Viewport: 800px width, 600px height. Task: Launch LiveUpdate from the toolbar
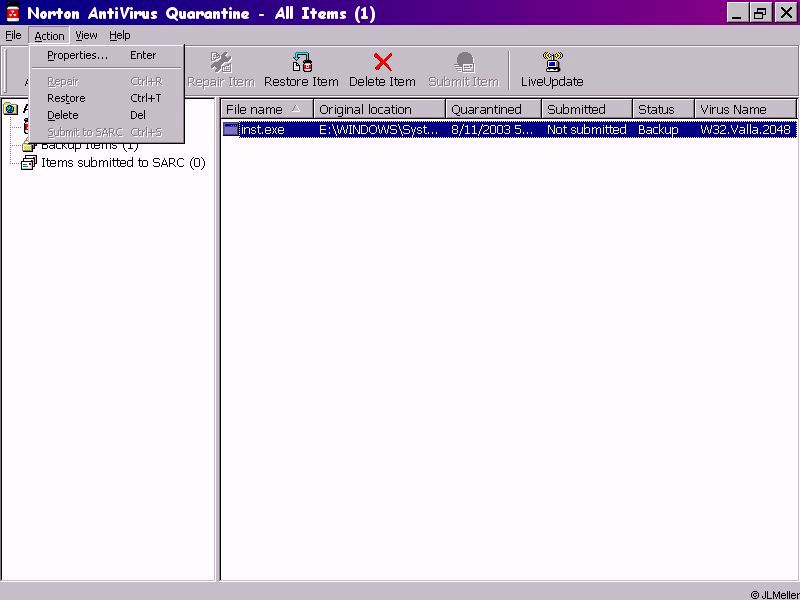click(x=552, y=63)
